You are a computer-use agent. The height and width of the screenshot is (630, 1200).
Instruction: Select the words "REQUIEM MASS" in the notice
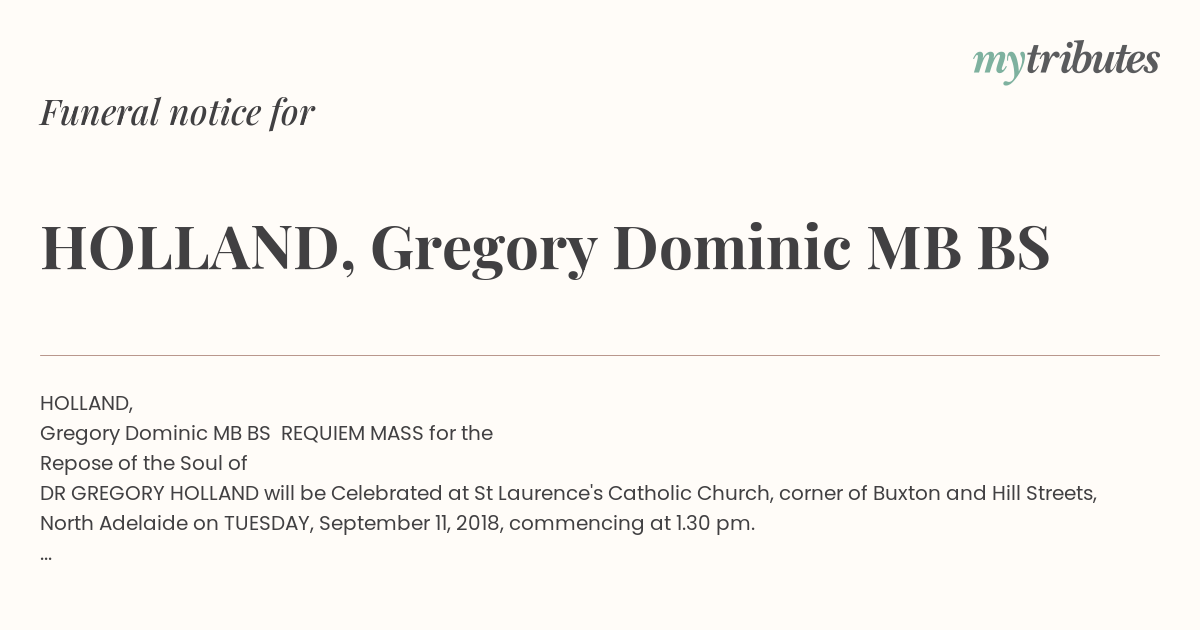(352, 433)
